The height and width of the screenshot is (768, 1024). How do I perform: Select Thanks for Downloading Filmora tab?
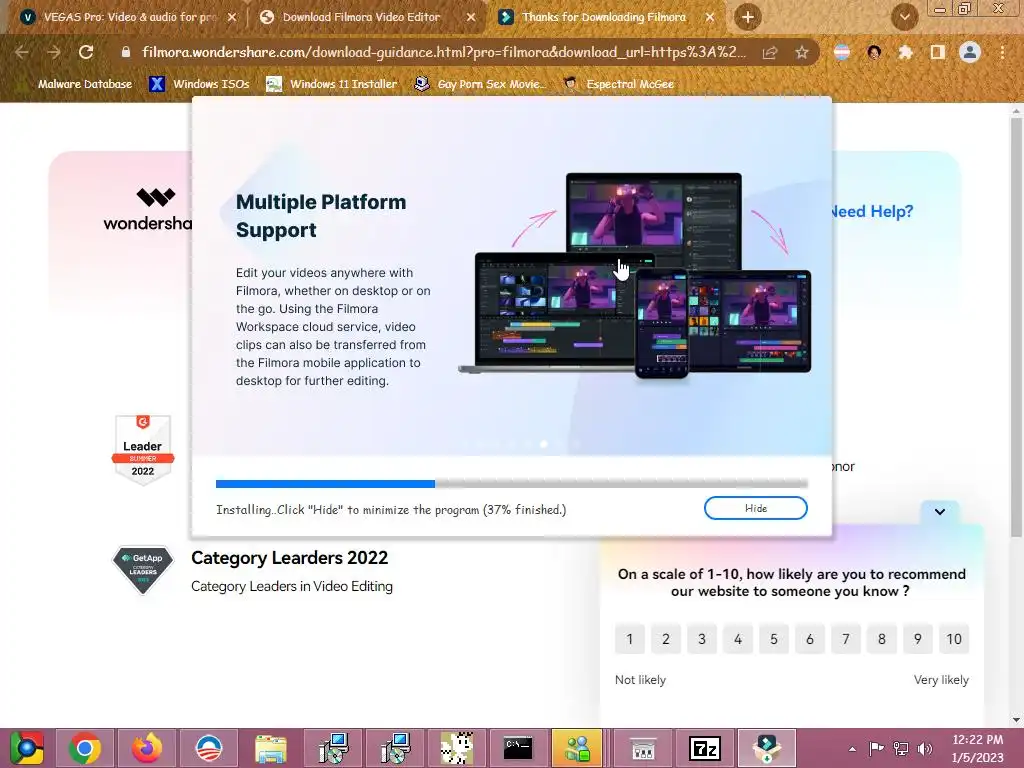point(604,17)
